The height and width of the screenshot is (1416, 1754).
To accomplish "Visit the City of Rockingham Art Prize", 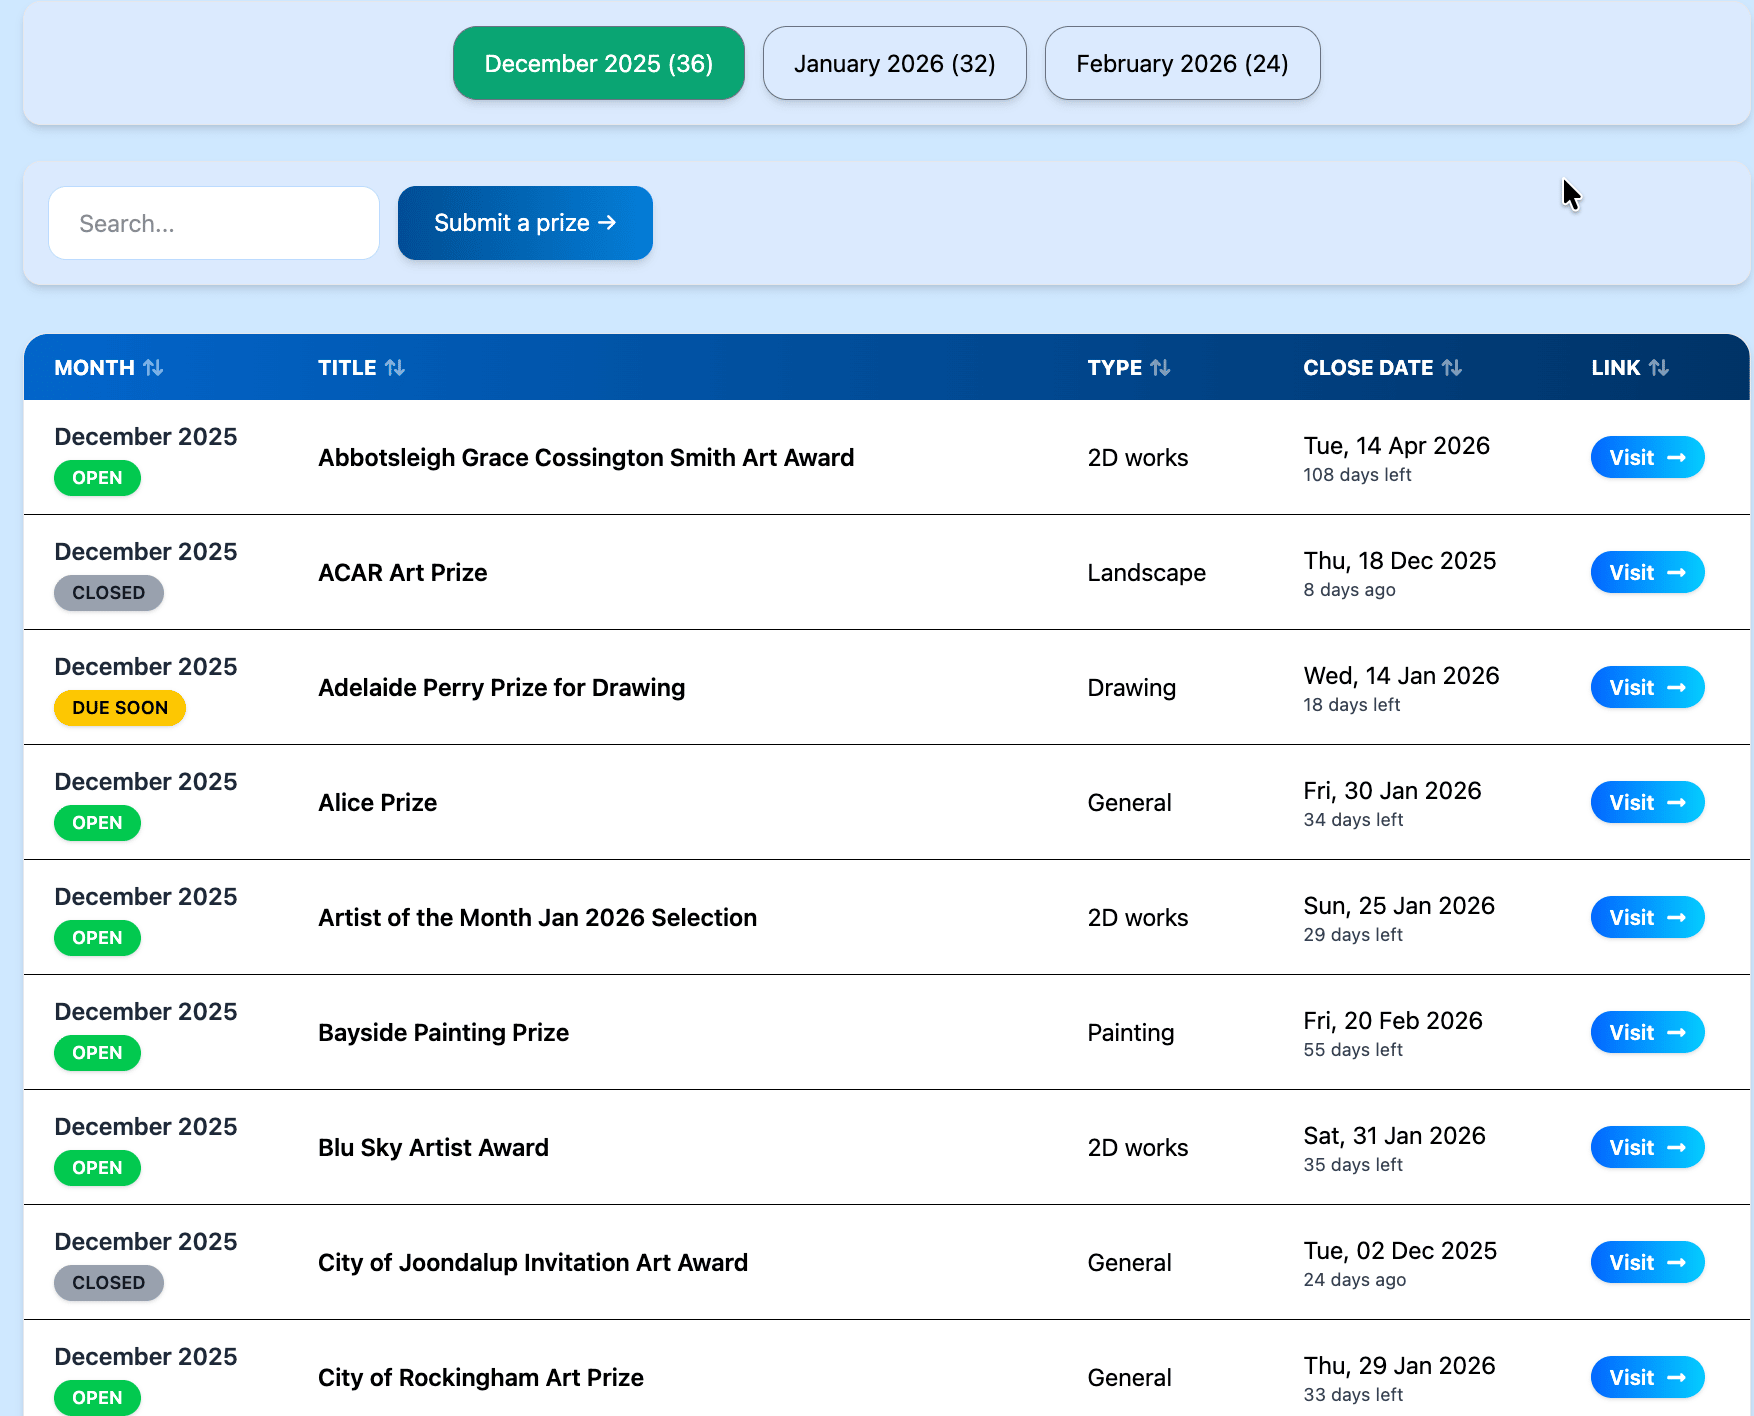I will [x=1647, y=1378].
